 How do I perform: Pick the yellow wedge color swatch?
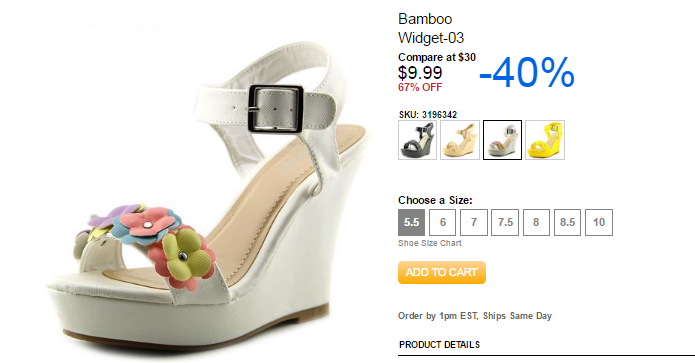545,140
